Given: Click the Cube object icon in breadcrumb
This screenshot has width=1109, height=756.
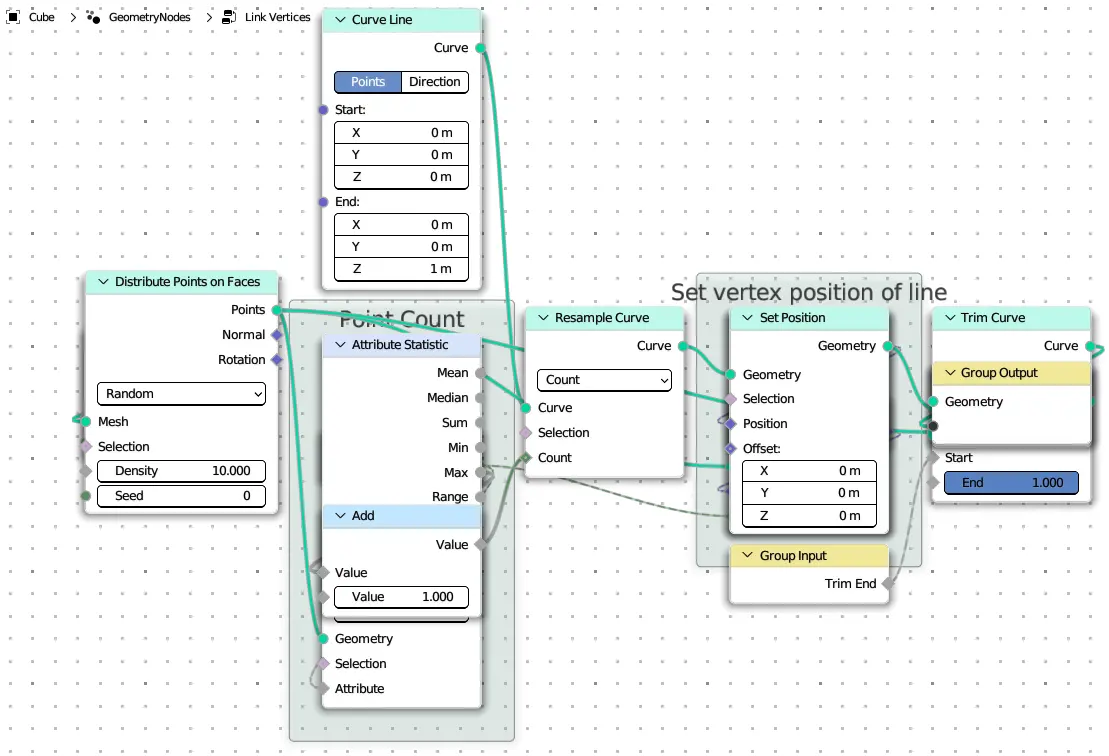Looking at the screenshot, I should point(13,17).
